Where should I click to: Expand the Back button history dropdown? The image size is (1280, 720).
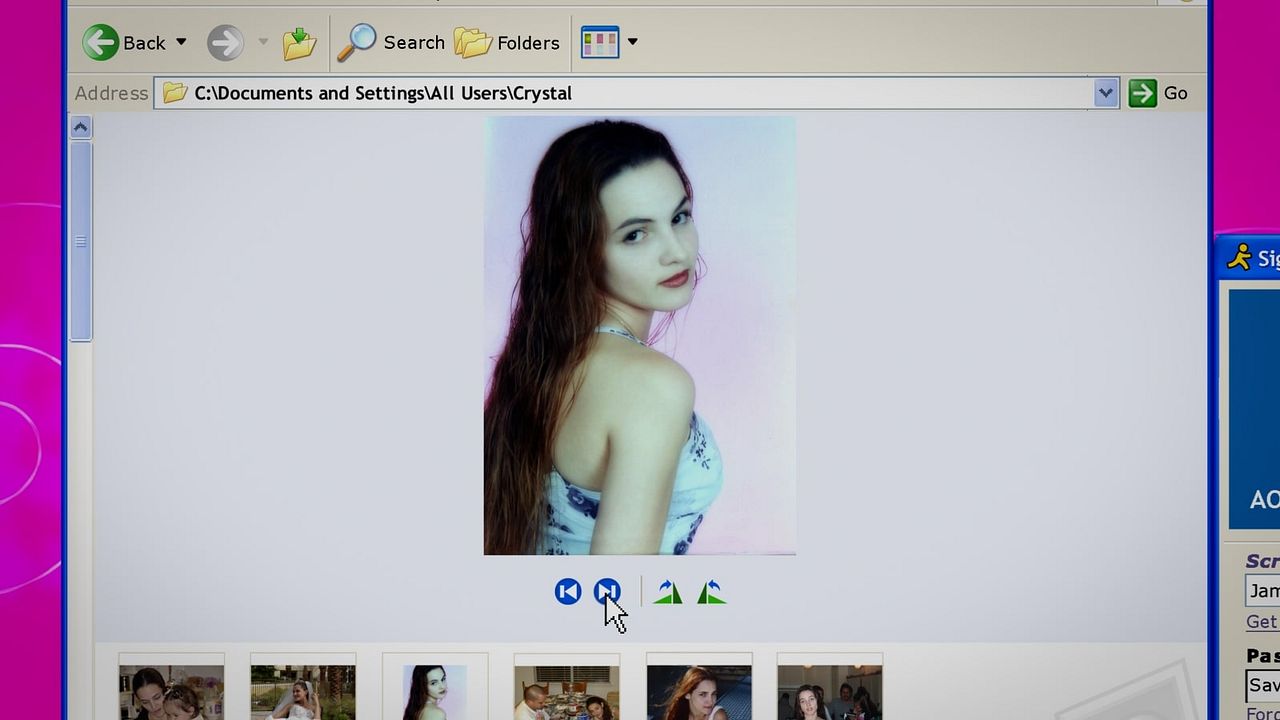click(x=182, y=42)
